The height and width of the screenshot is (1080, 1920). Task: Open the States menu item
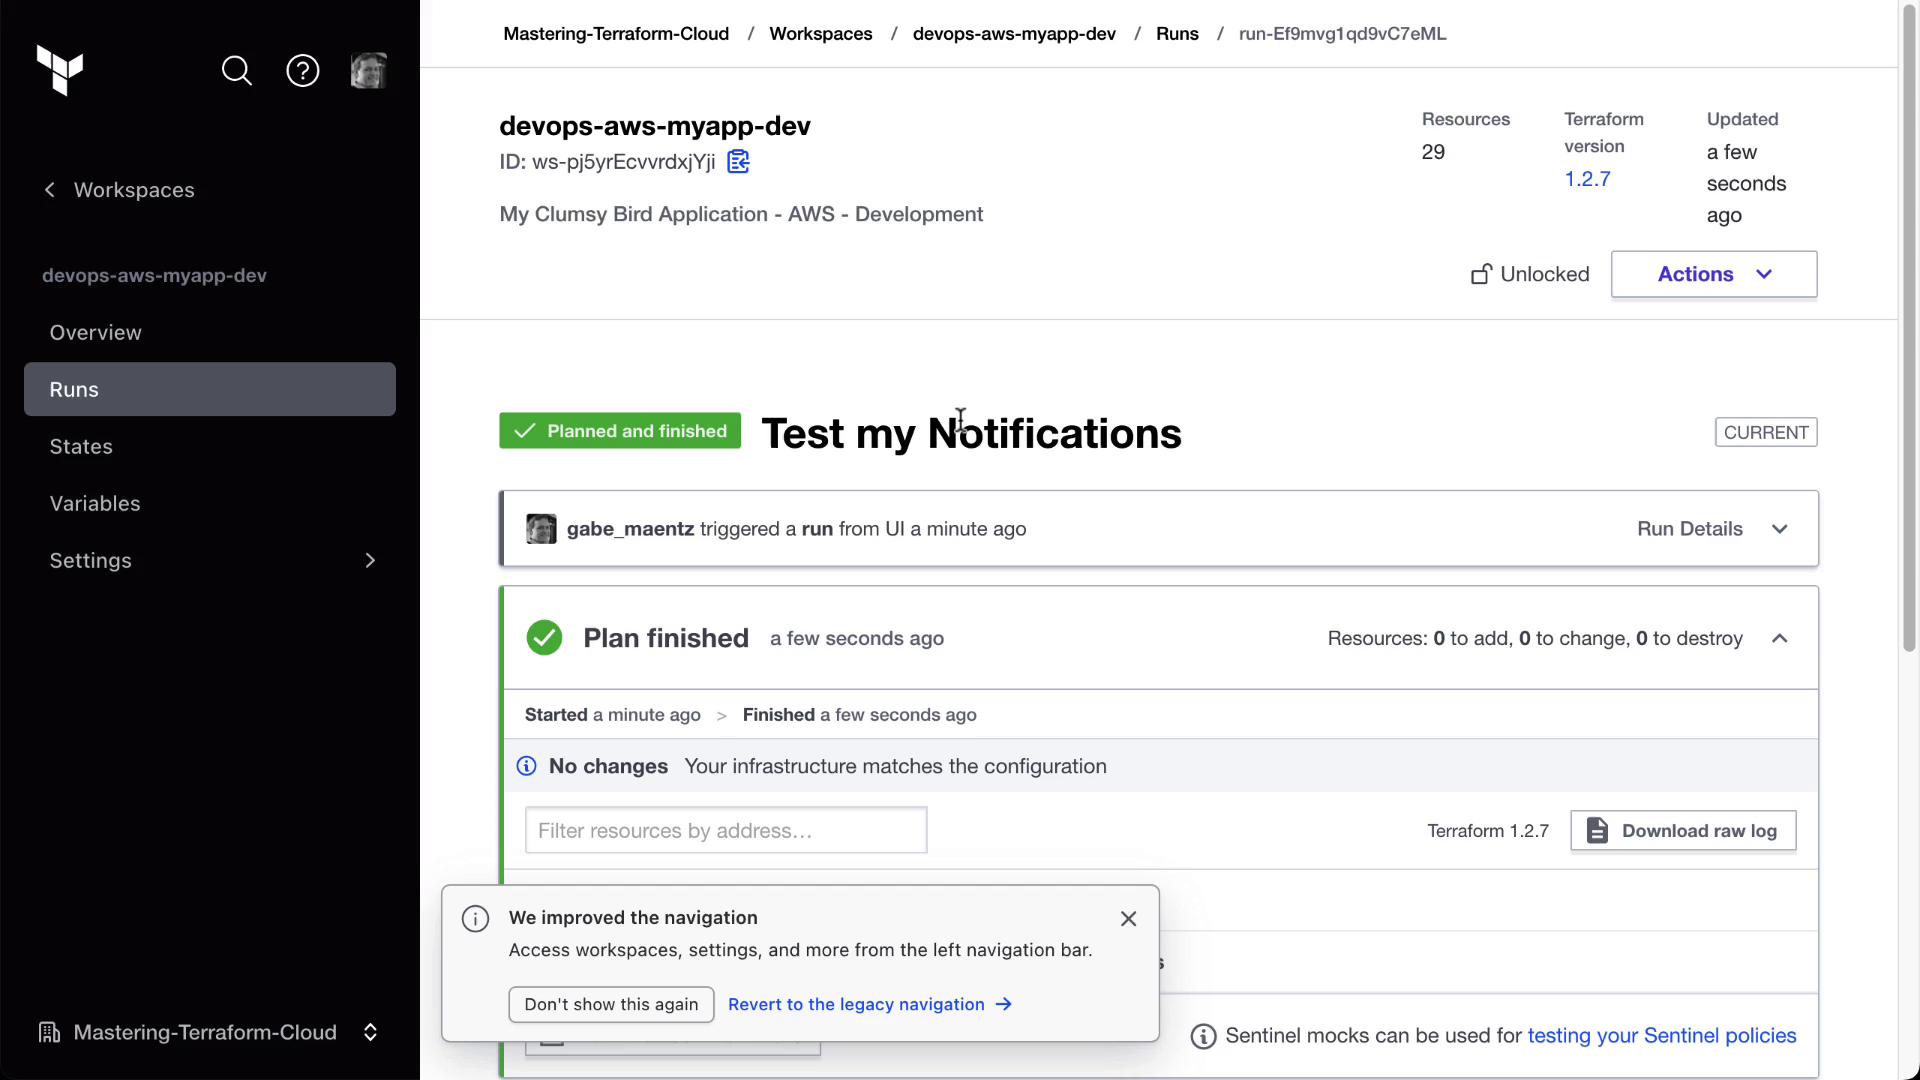click(x=81, y=447)
